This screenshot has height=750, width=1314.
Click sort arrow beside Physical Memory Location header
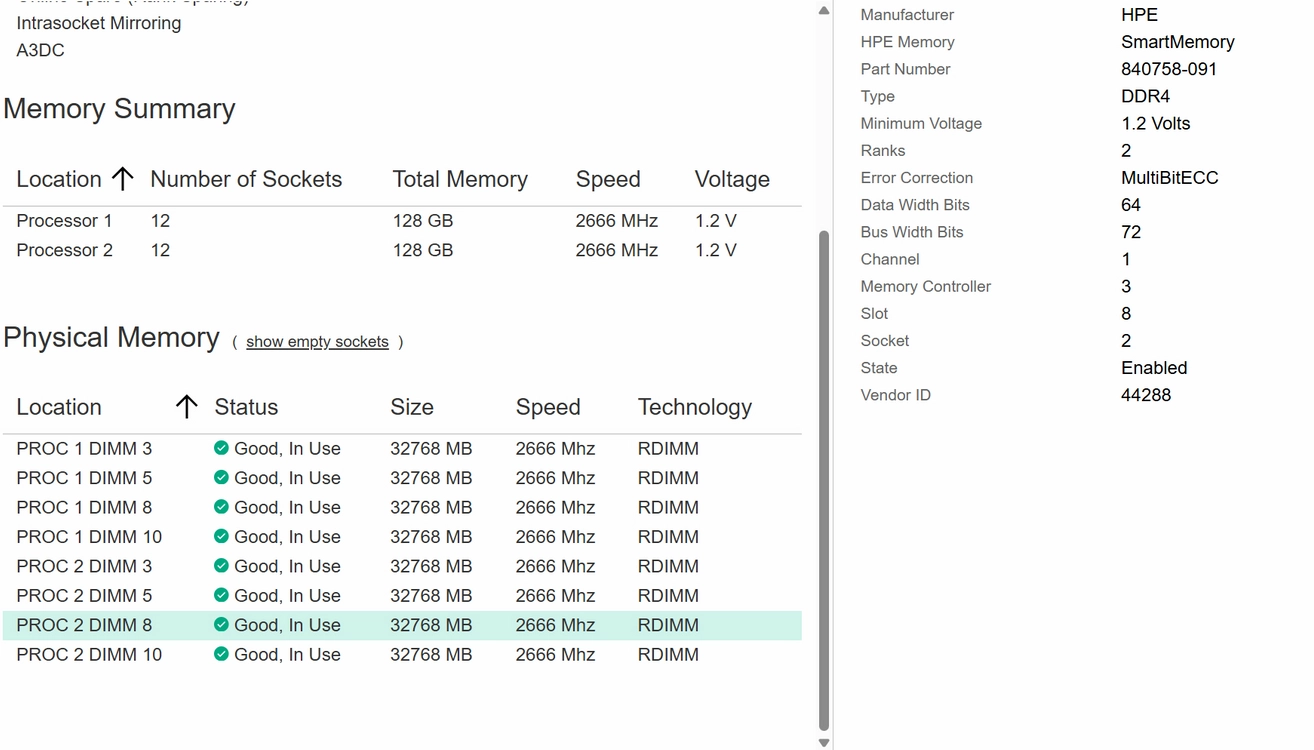(x=186, y=407)
